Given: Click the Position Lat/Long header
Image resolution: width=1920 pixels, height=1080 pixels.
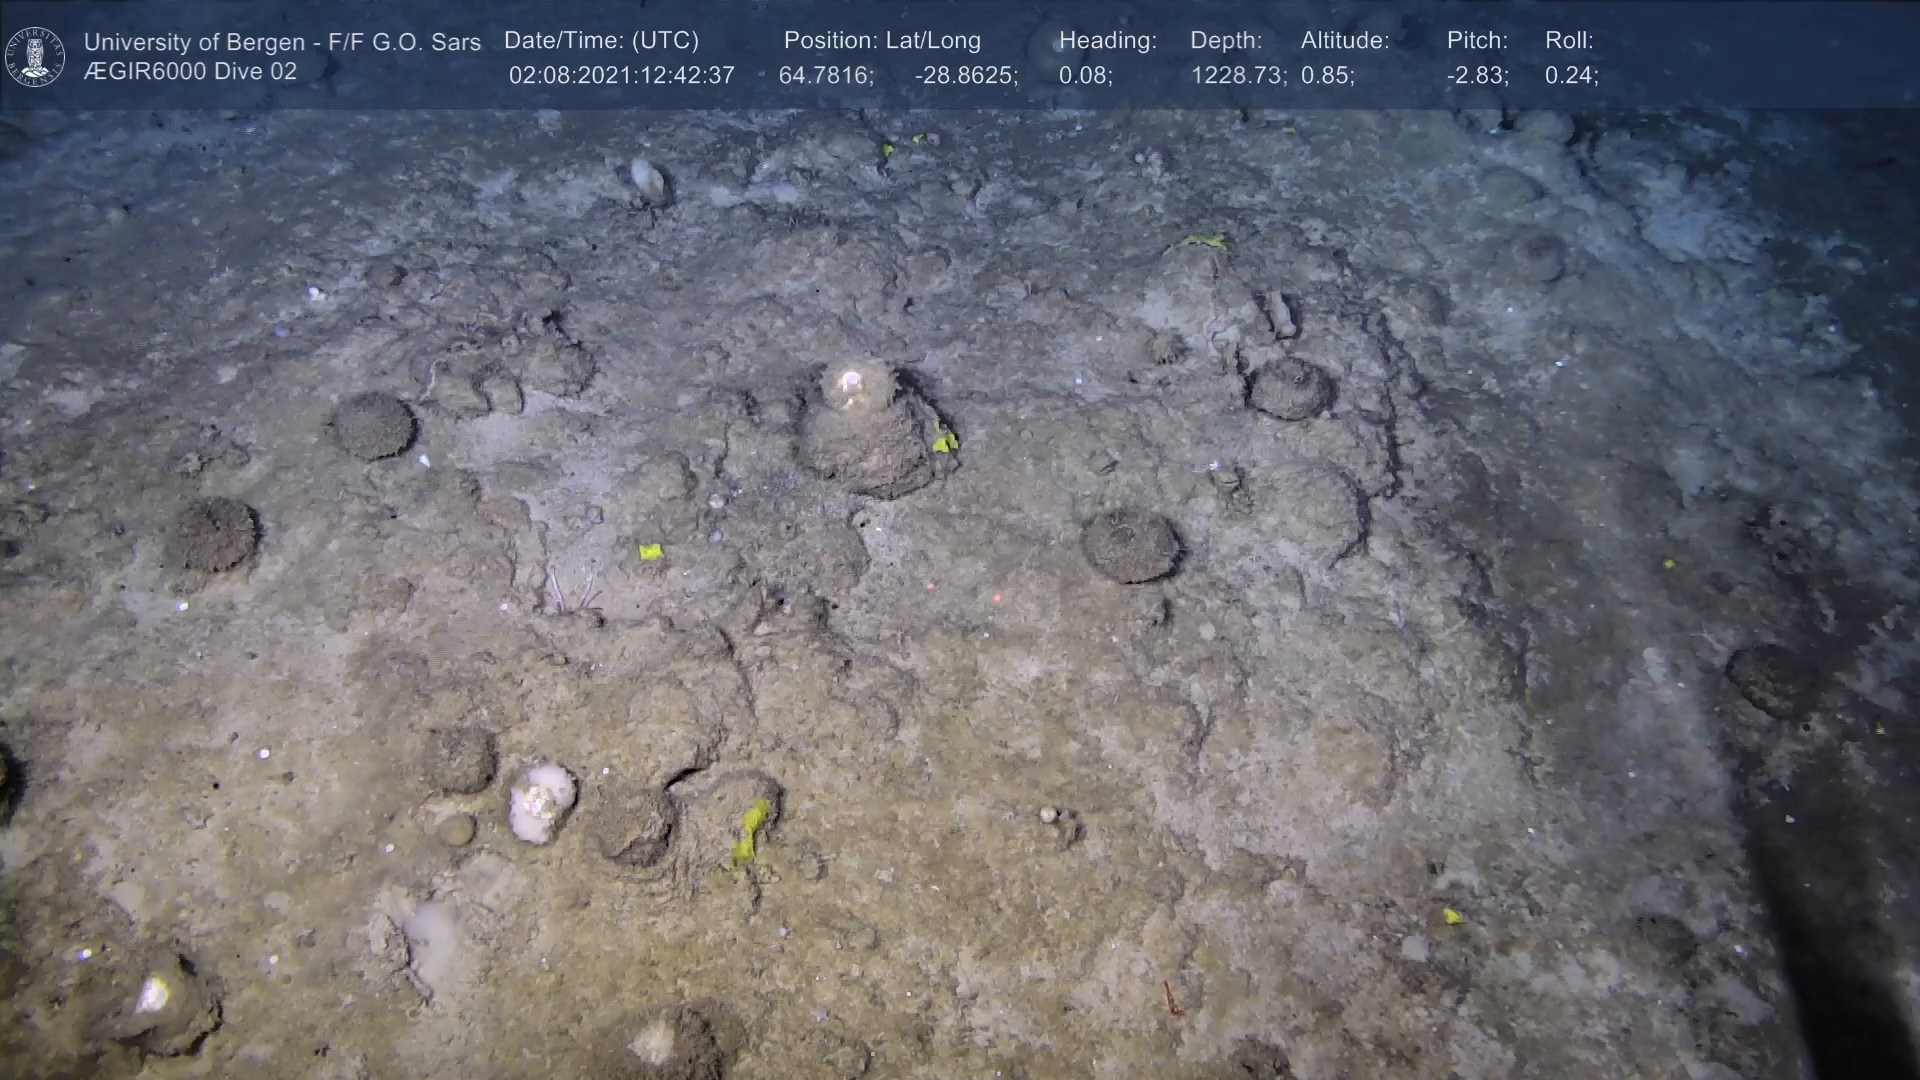Looking at the screenshot, I should [x=881, y=41].
